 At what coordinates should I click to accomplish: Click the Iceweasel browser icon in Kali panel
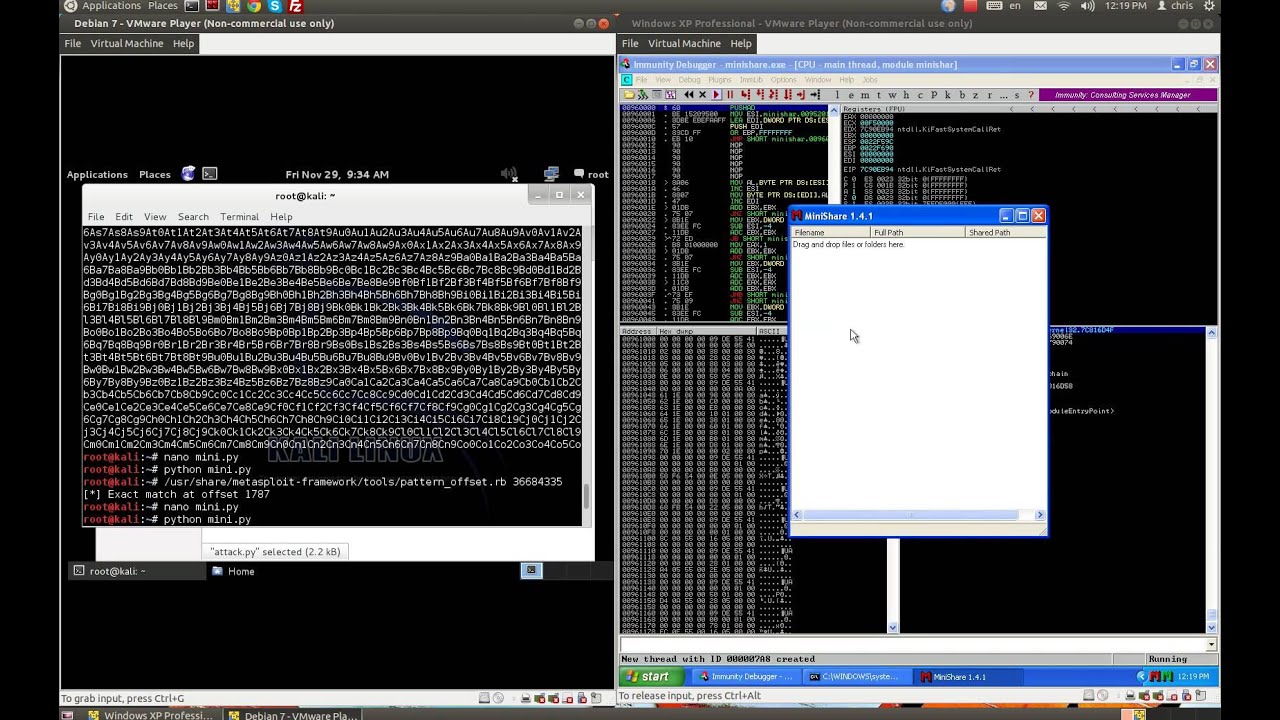(x=188, y=174)
